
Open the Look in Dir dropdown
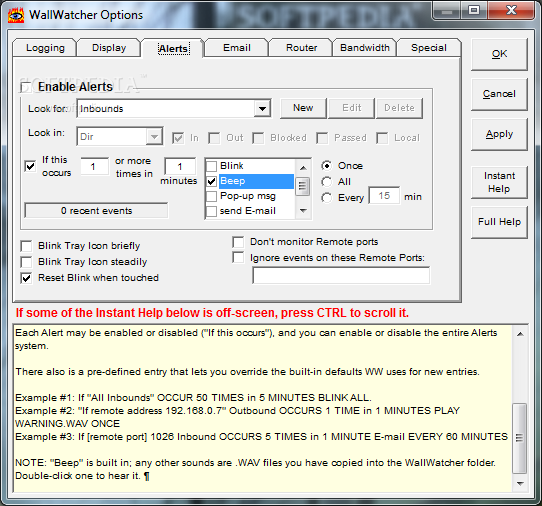154,137
